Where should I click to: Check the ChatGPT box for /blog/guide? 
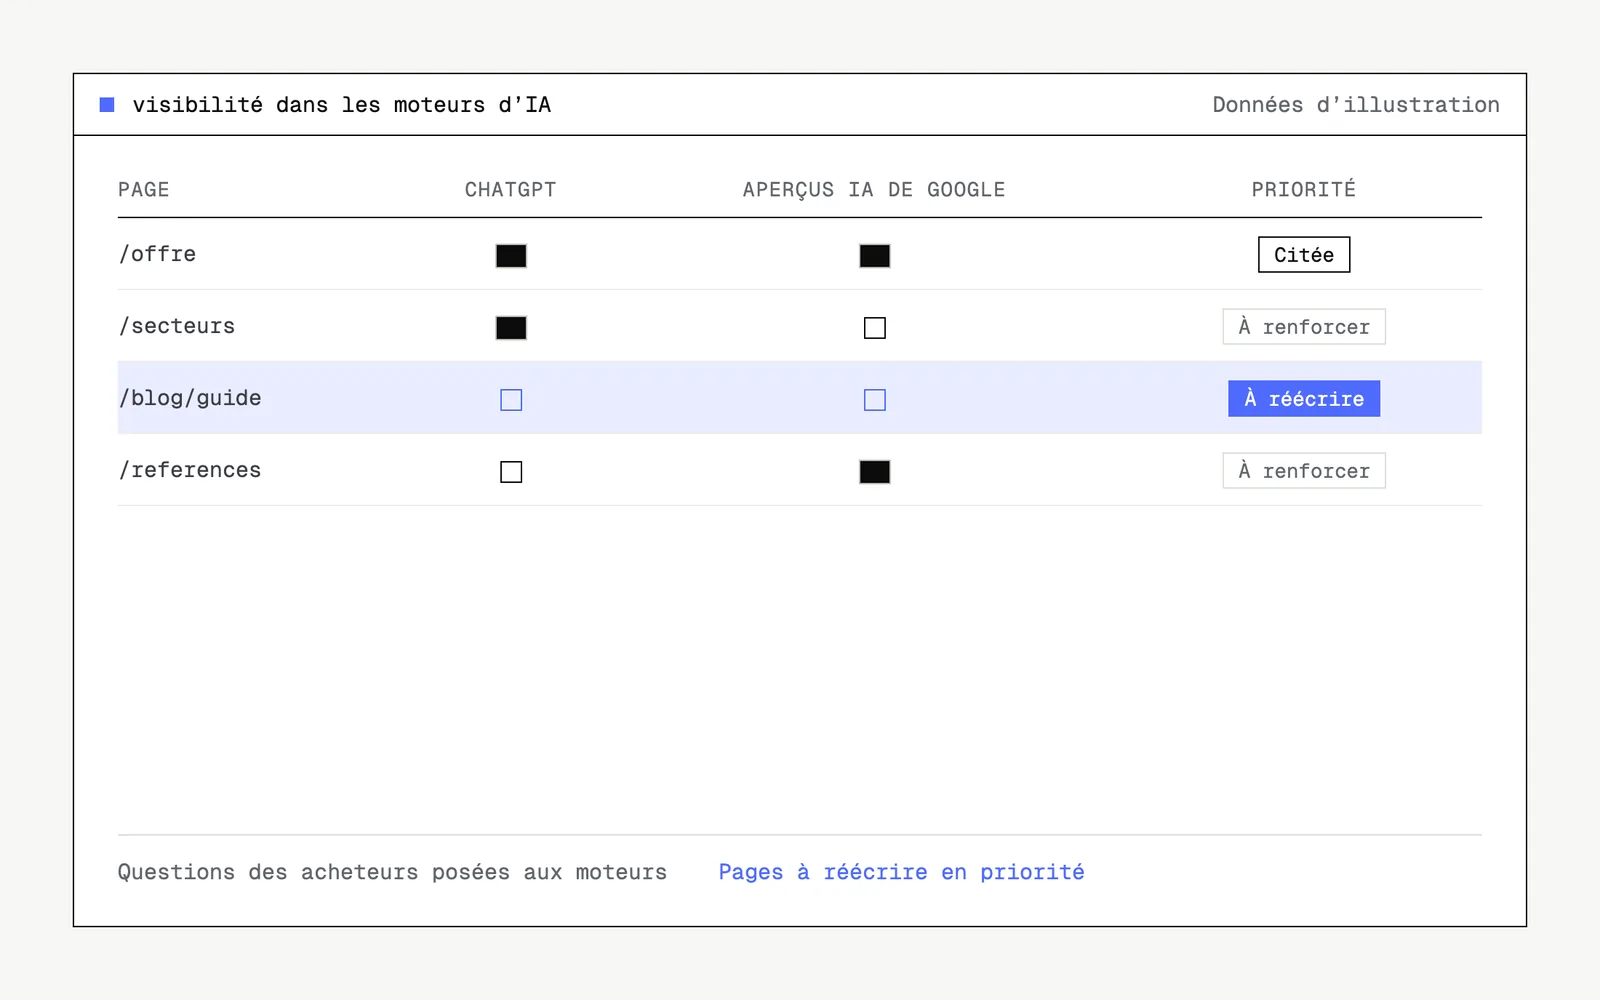(511, 400)
